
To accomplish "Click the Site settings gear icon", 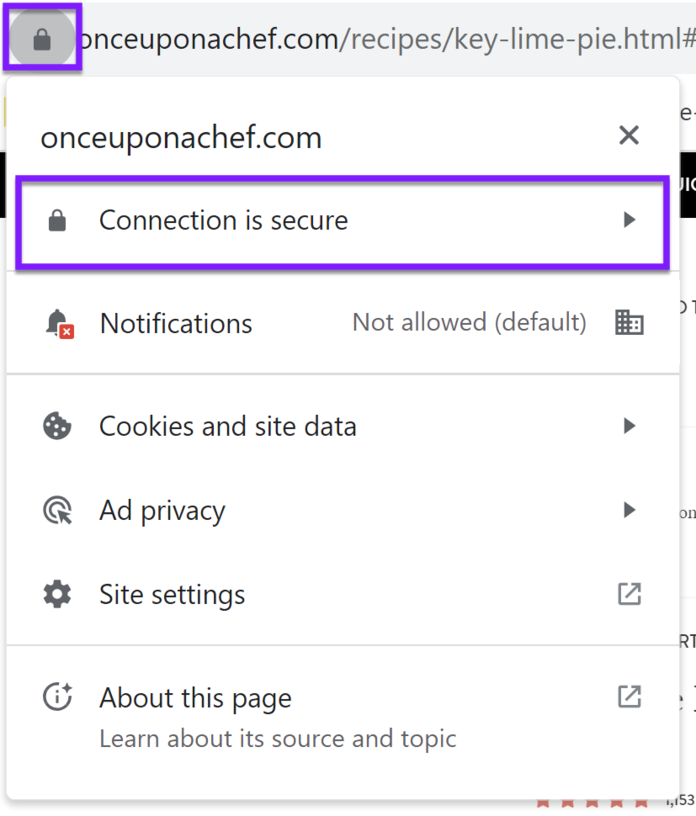I will 57,594.
